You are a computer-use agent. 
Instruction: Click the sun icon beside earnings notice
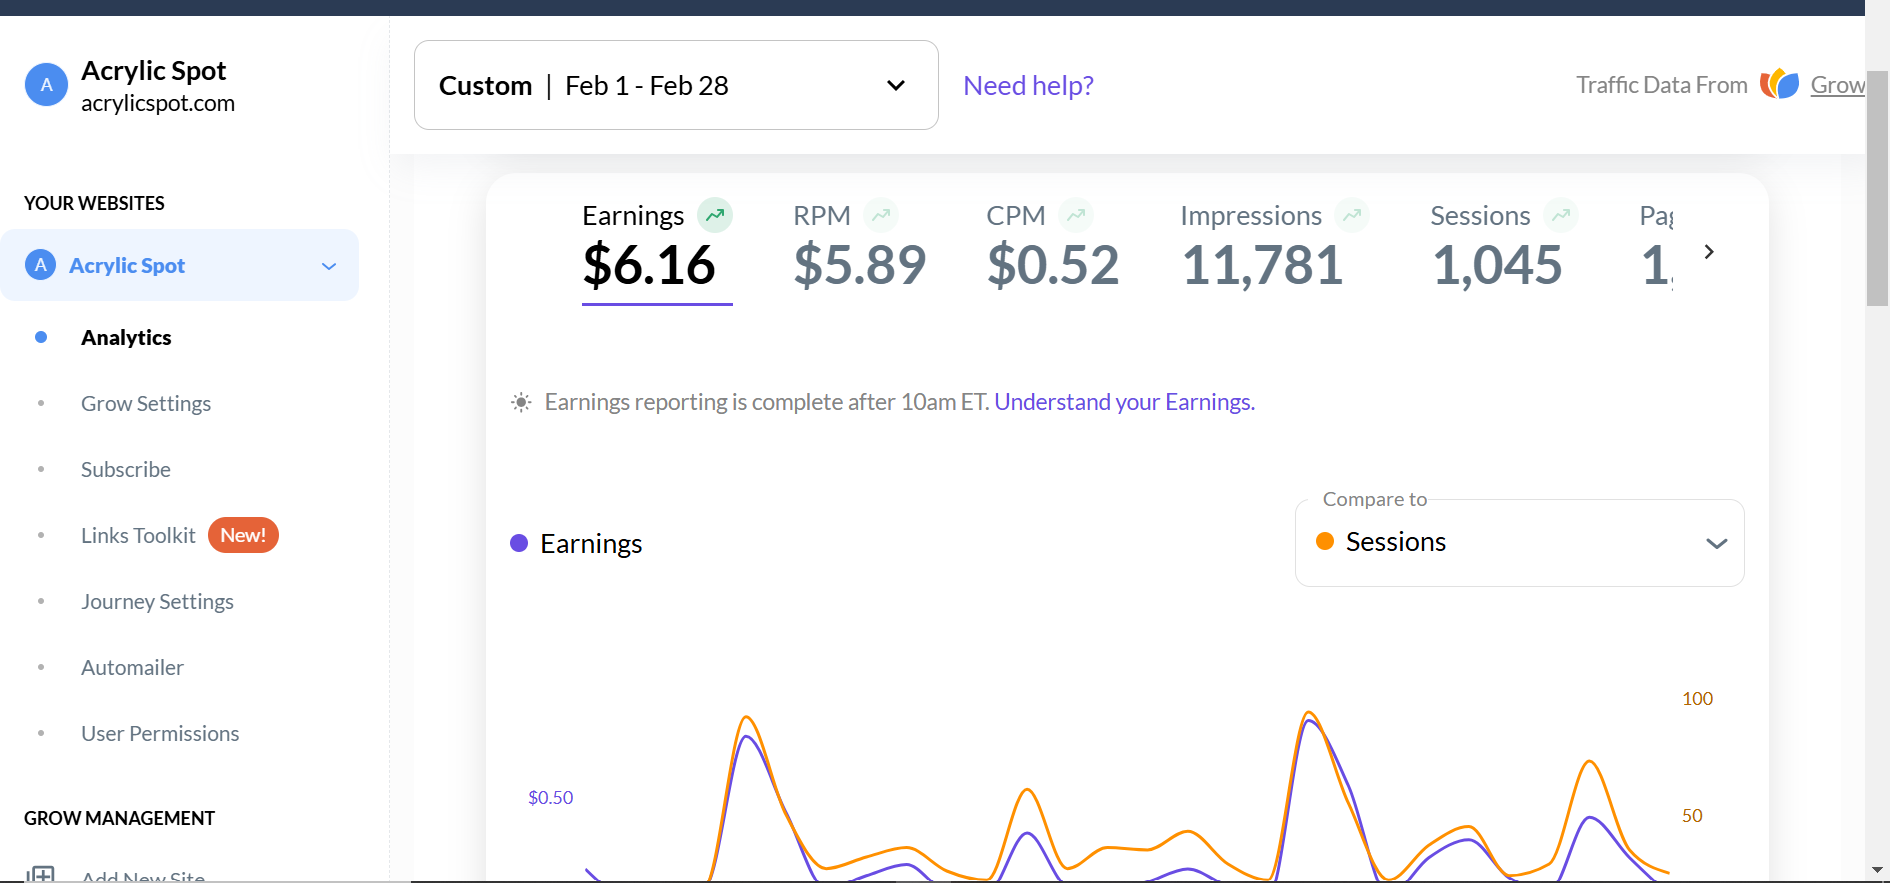(521, 402)
